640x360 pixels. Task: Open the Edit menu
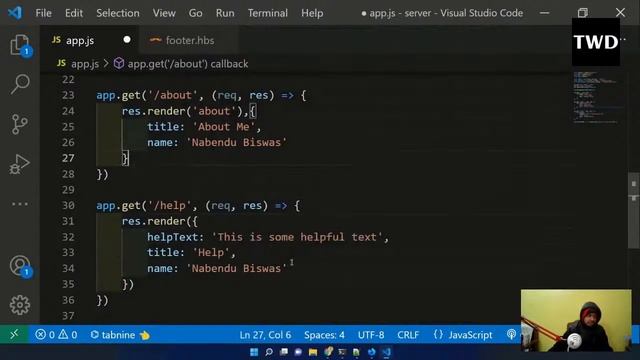74,13
